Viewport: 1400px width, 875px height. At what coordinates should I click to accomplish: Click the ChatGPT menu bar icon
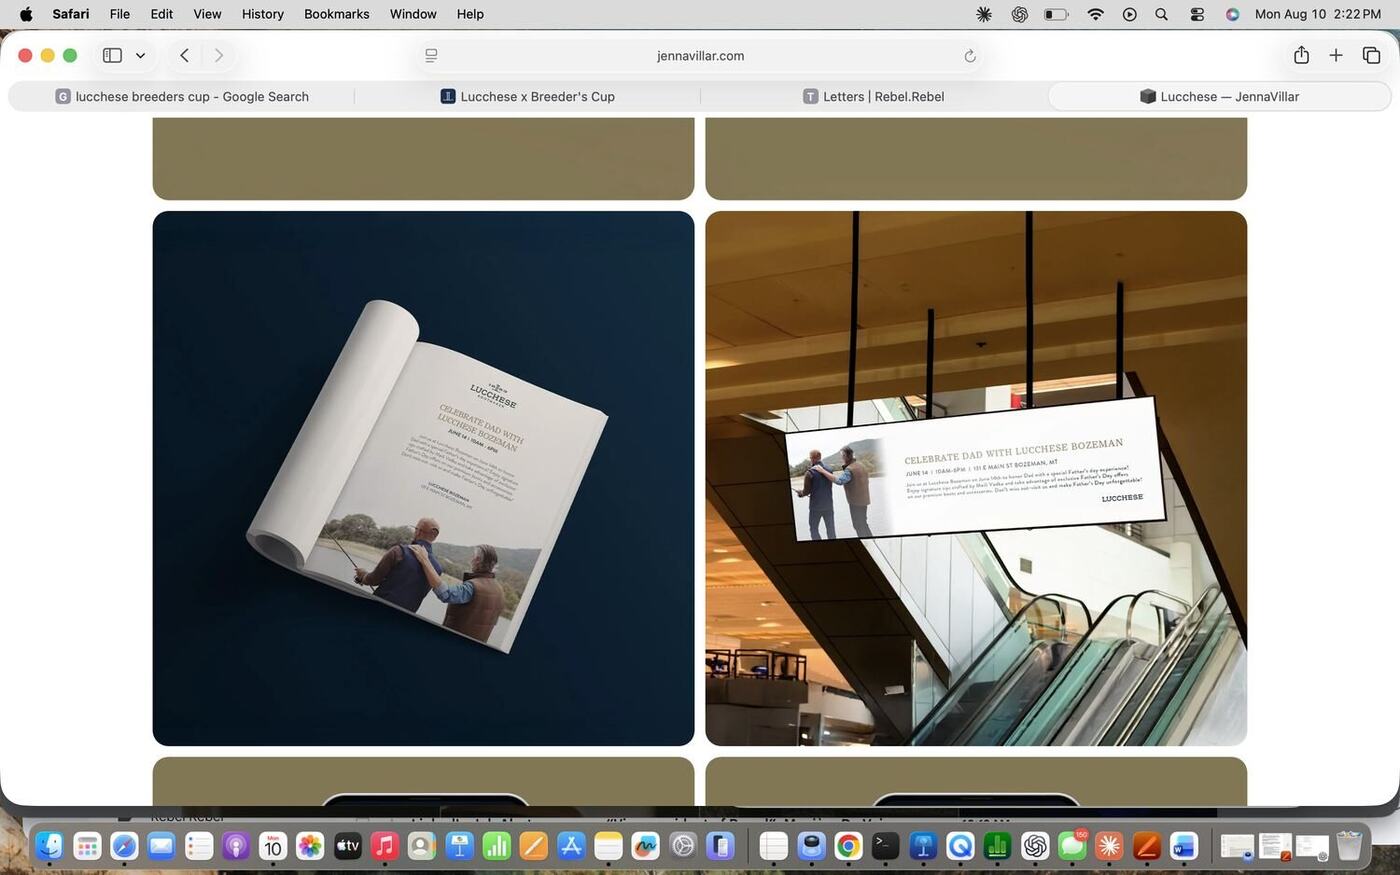click(x=1020, y=14)
